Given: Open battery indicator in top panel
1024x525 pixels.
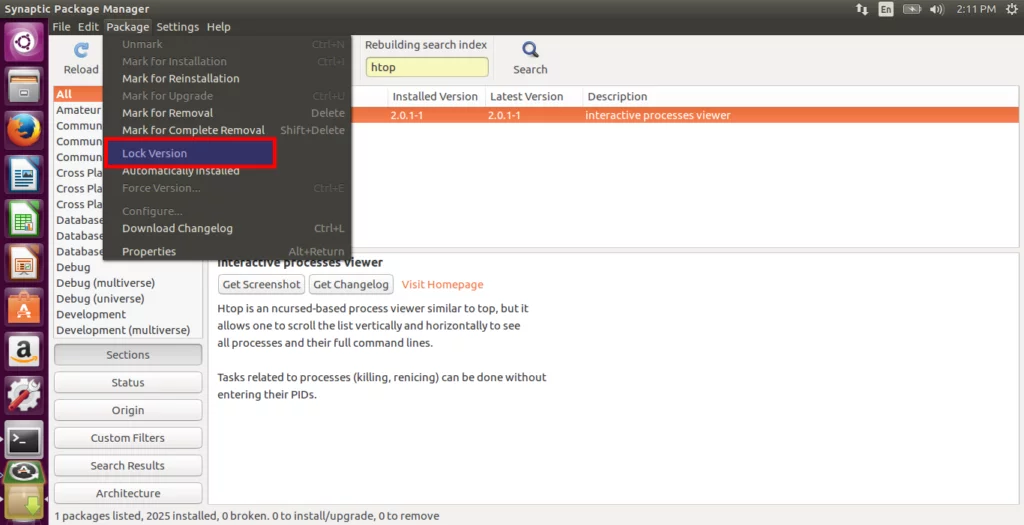Looking at the screenshot, I should pos(912,9).
